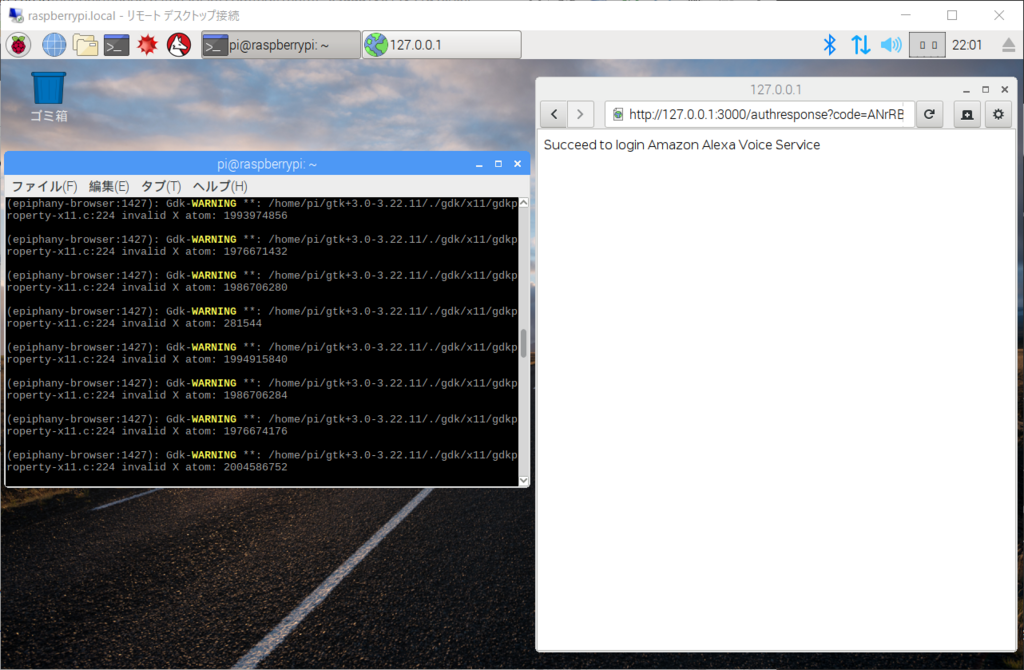
Task: Click the terminal vertical scrollbar thumb
Action: click(x=524, y=343)
